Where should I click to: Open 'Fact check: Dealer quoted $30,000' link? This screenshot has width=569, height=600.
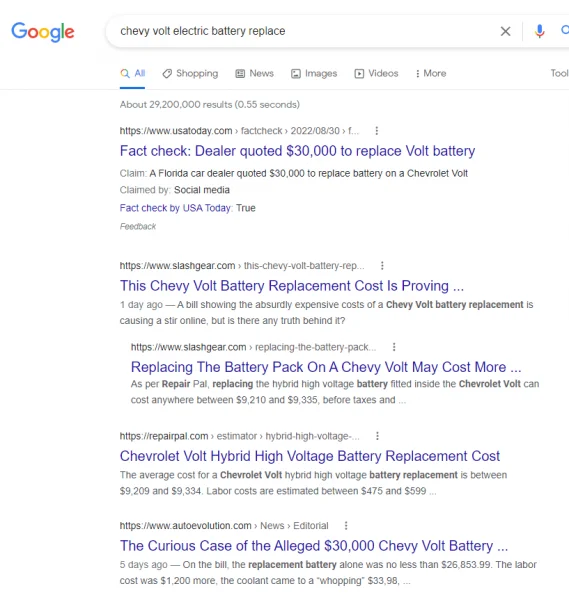pos(297,151)
